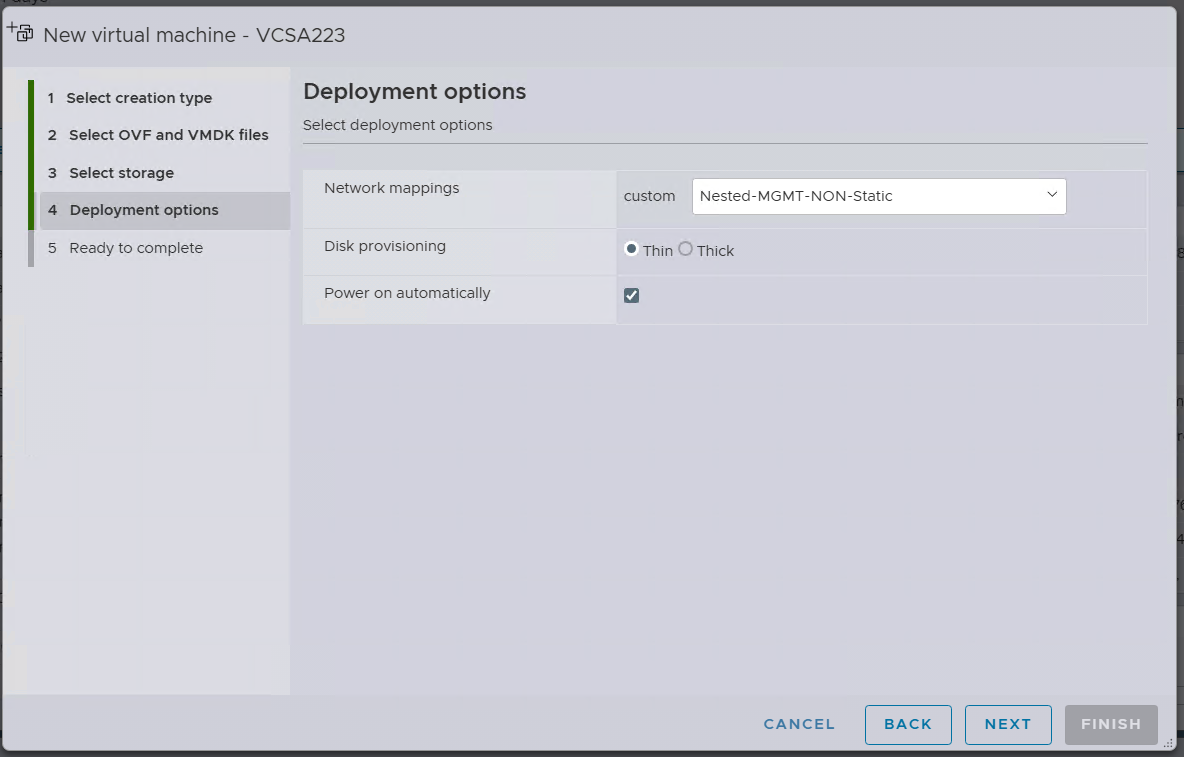Image resolution: width=1184 pixels, height=757 pixels.
Task: Click the Network mappings row label
Action: [x=392, y=188]
